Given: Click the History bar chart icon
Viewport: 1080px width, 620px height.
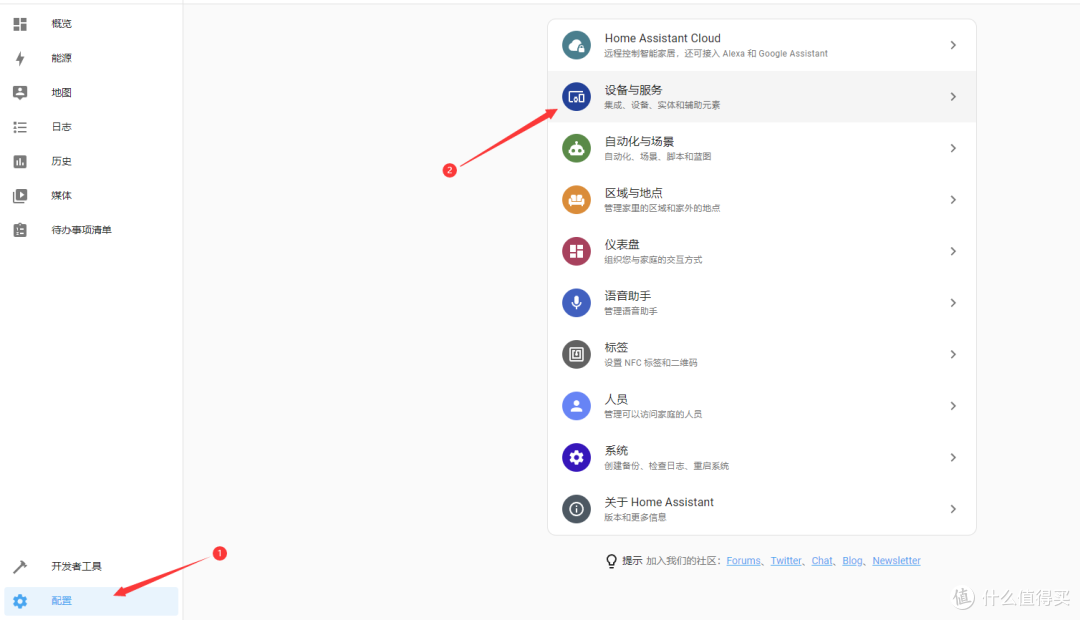Looking at the screenshot, I should pyautogui.click(x=20, y=161).
